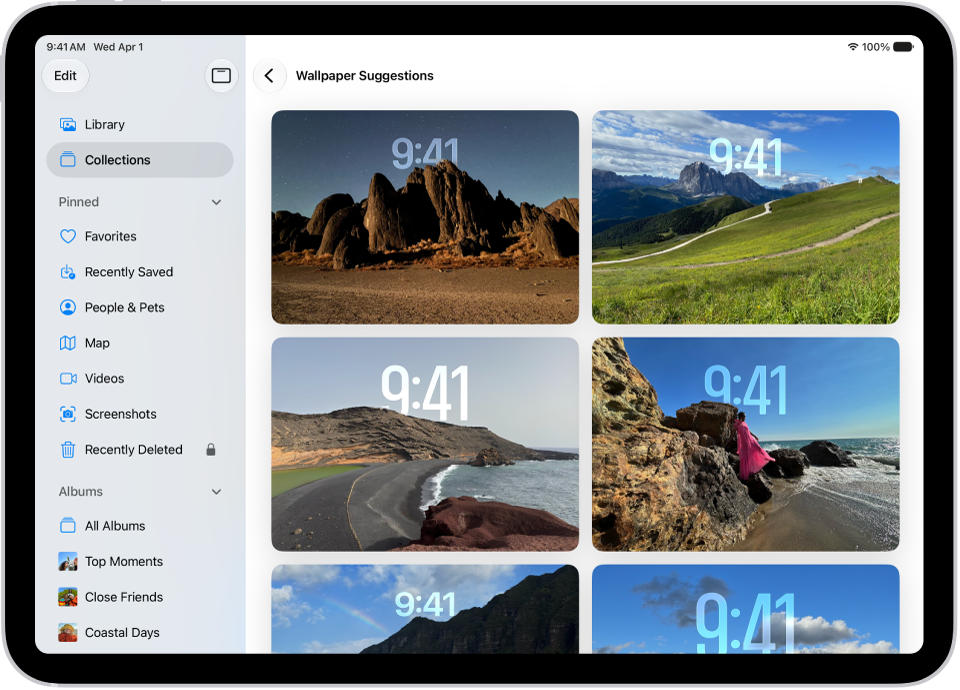The height and width of the screenshot is (690, 960).
Task: Click the Coastal Days album thumbnail icon
Action: click(x=68, y=632)
